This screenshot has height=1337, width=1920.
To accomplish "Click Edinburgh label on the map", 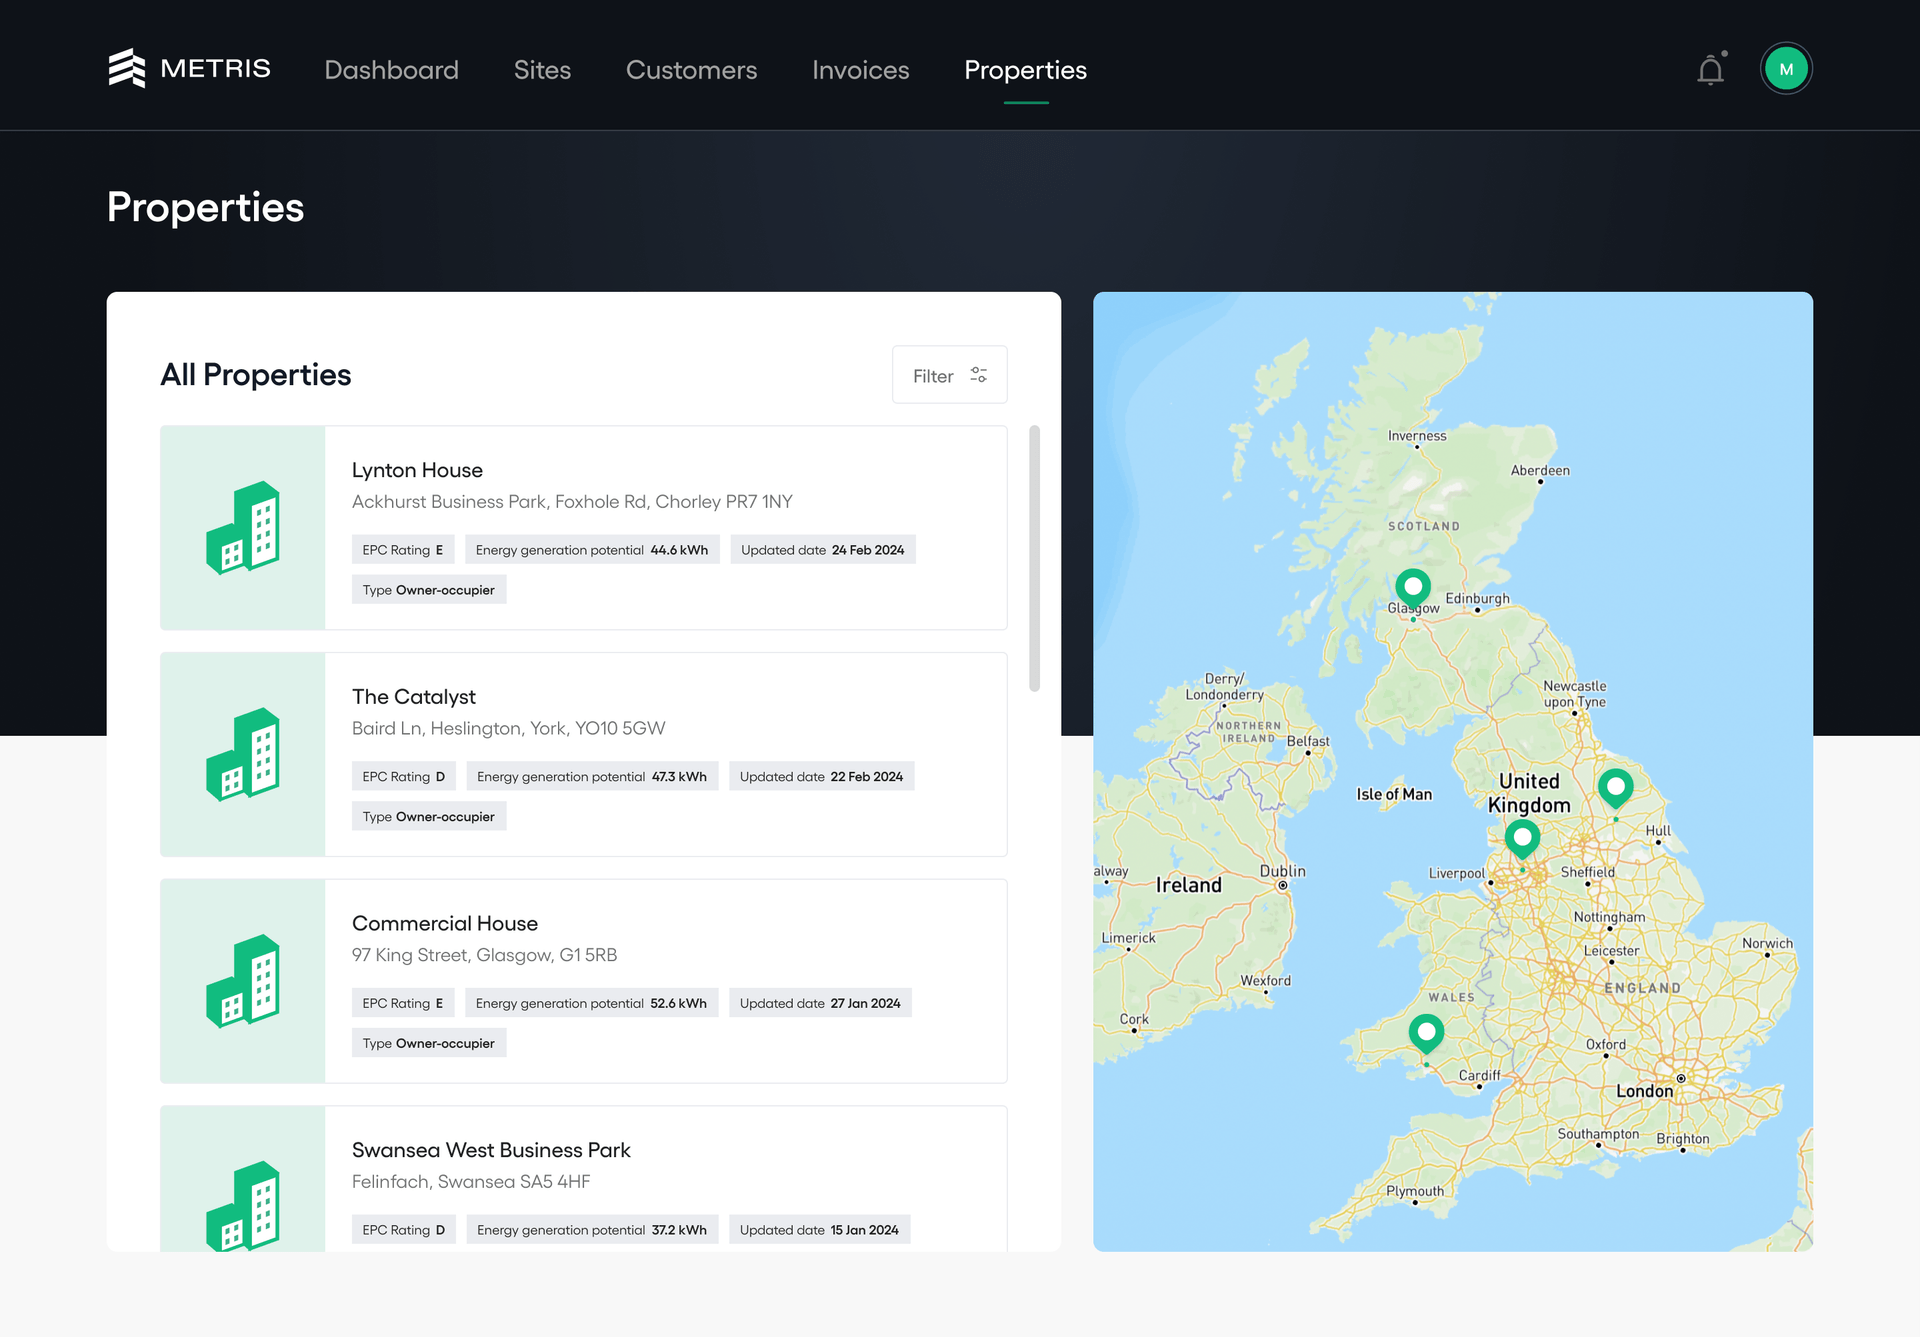I will [x=1477, y=599].
